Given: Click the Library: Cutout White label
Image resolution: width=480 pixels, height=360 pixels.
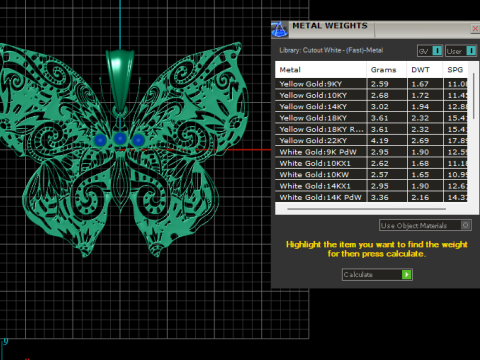Looking at the screenshot, I should click(x=331, y=50).
